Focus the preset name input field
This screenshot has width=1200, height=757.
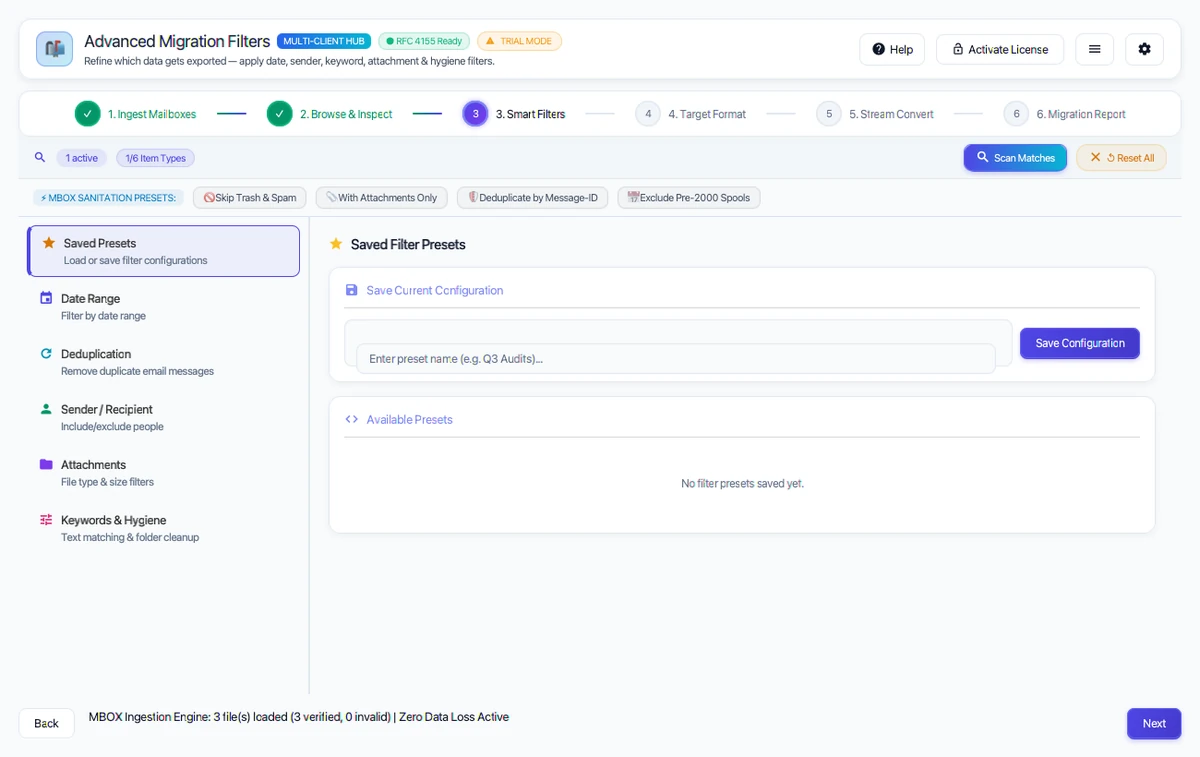pos(676,358)
